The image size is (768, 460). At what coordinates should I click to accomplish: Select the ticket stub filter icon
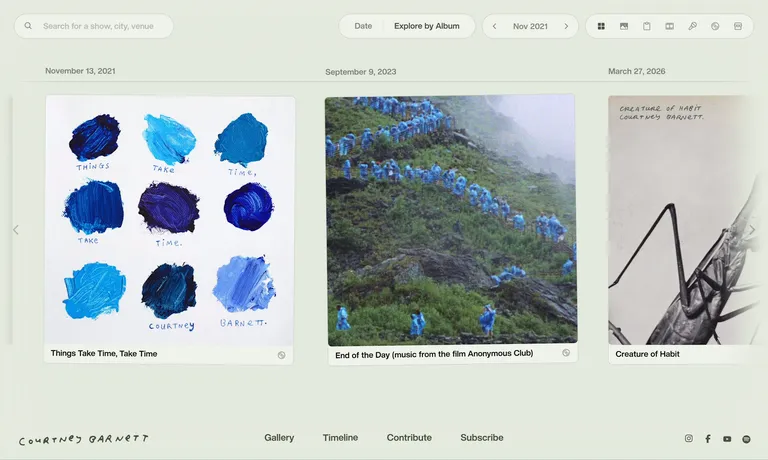pos(669,26)
